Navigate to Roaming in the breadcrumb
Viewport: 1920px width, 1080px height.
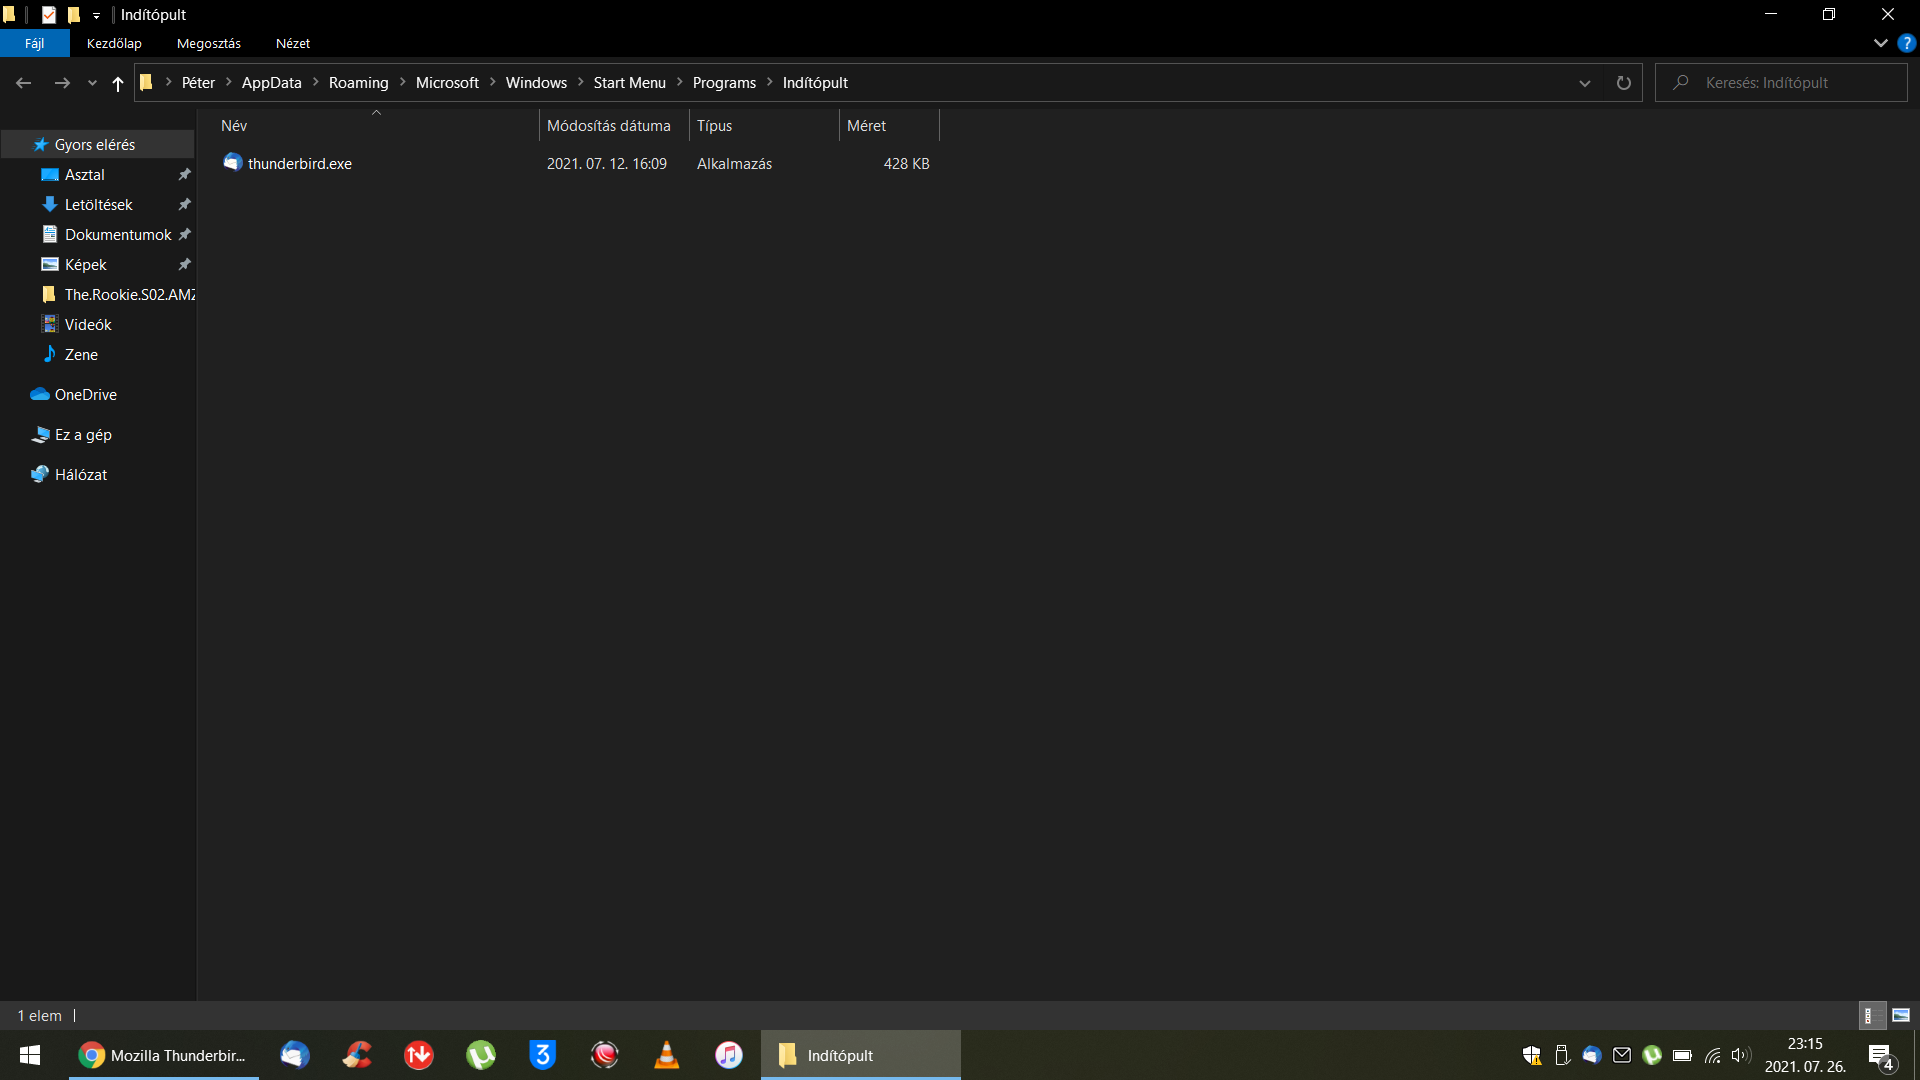358,83
